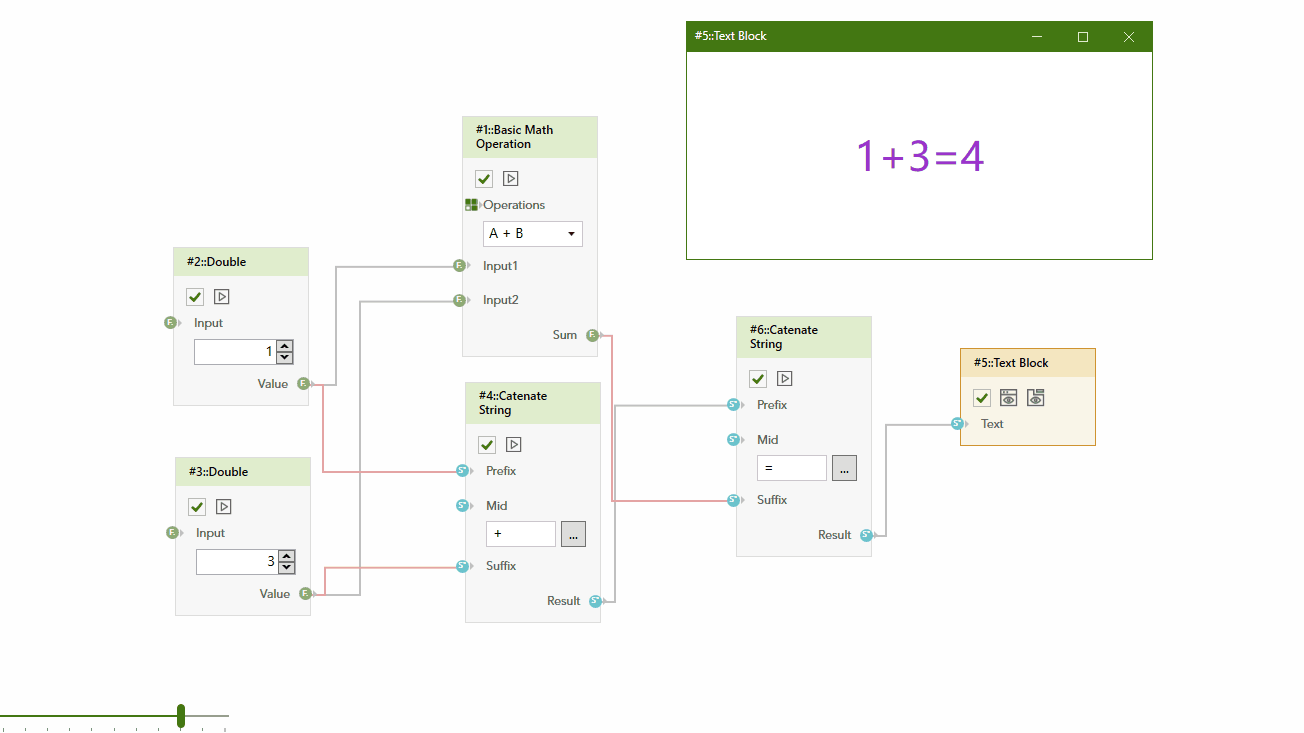Select the #2::Double node header

pyautogui.click(x=241, y=262)
